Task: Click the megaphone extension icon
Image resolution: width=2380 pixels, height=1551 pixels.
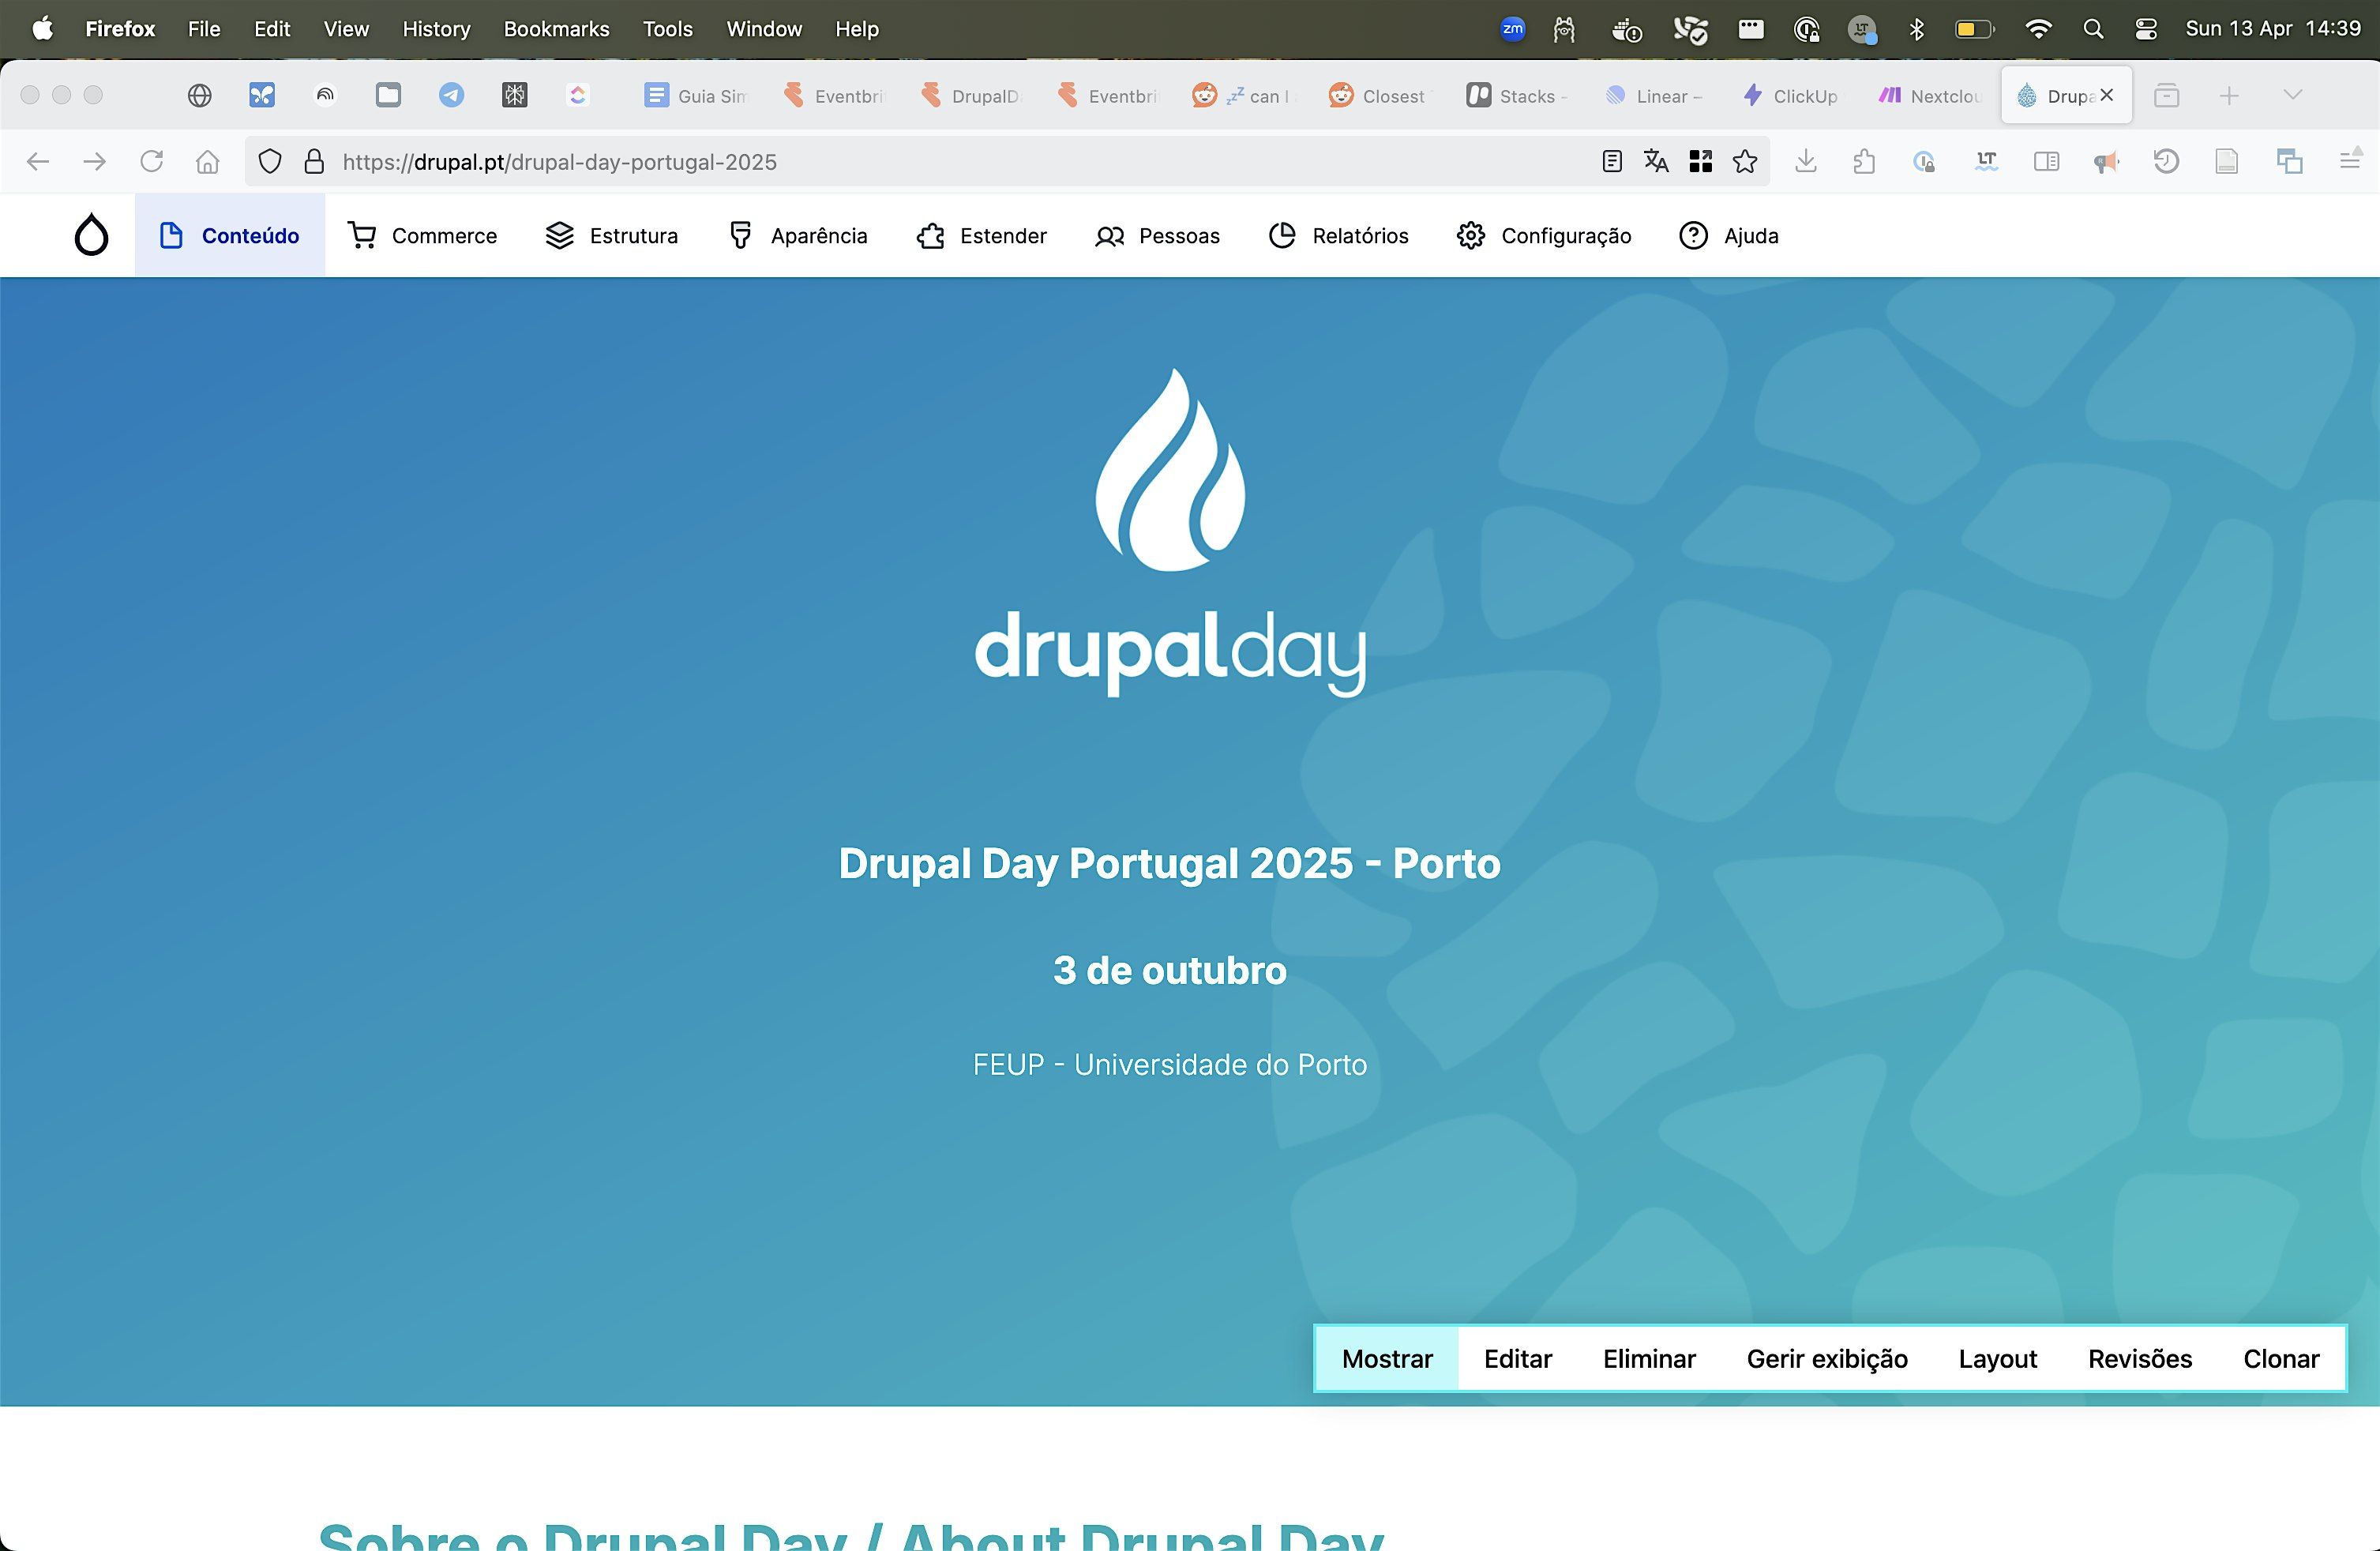Action: (2106, 161)
